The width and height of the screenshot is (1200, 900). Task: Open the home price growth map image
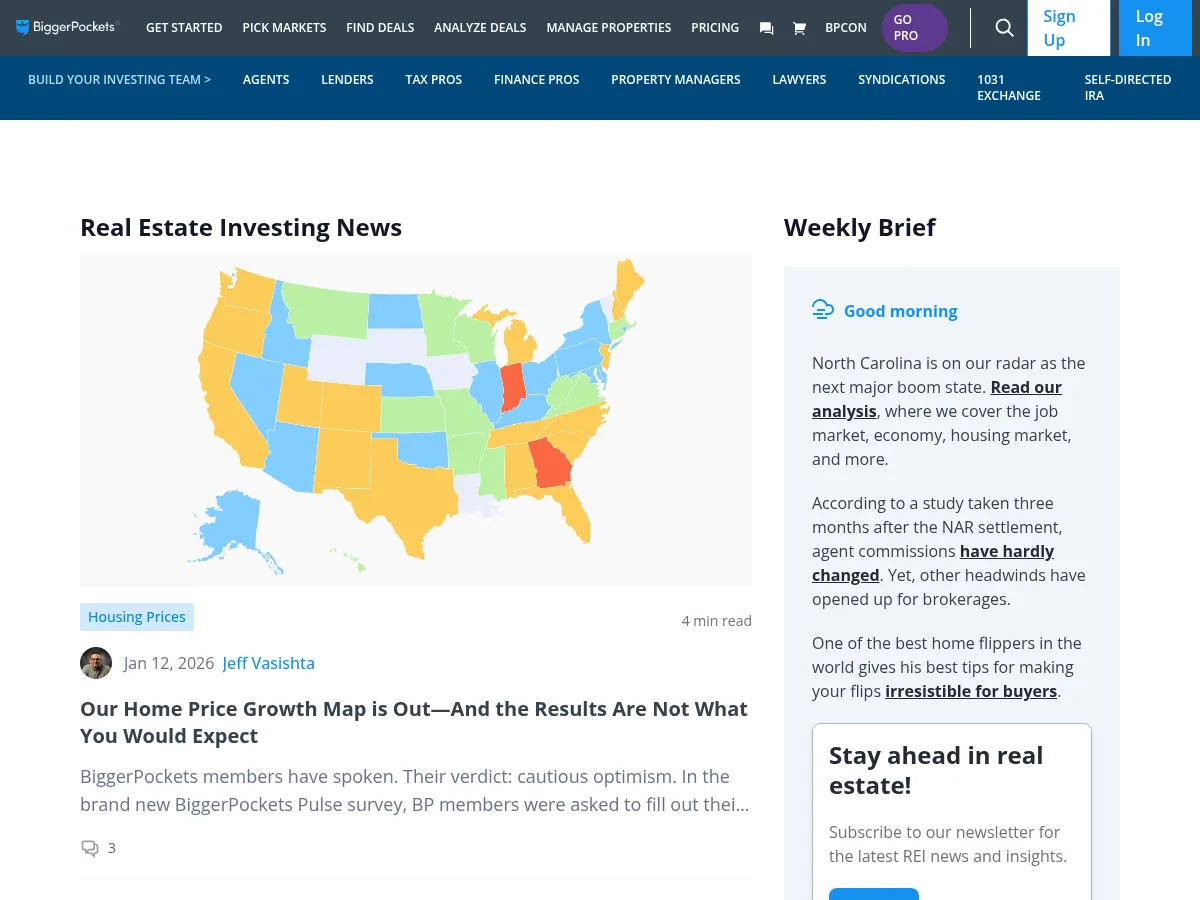pyautogui.click(x=416, y=420)
